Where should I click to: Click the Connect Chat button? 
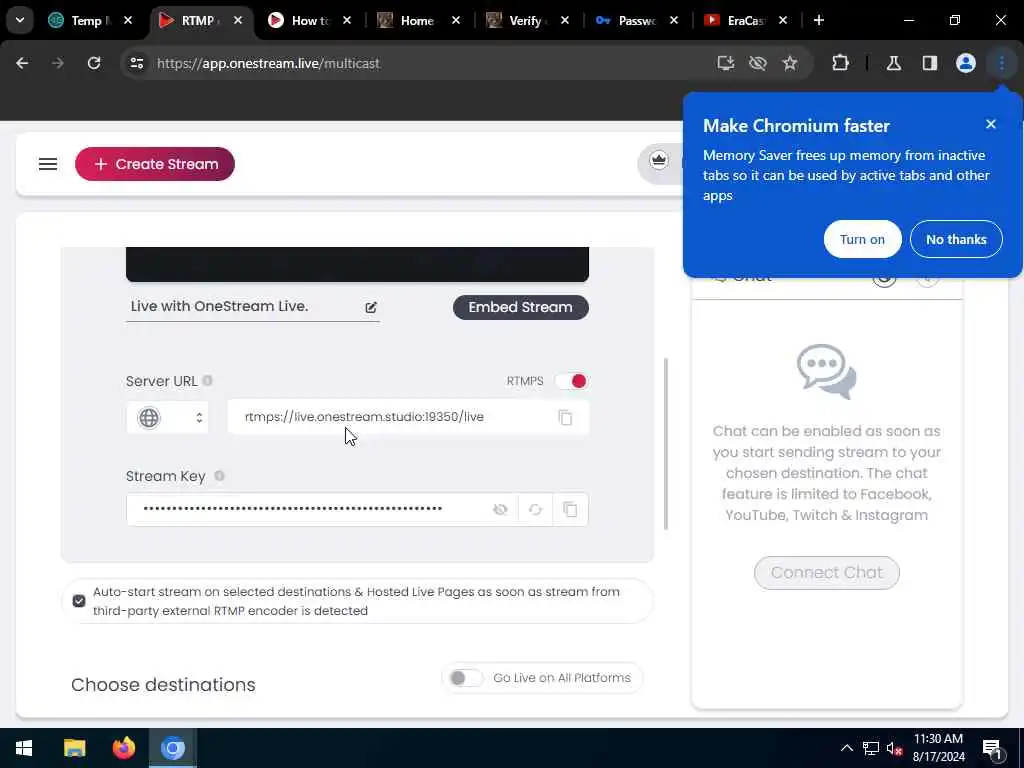(x=827, y=573)
